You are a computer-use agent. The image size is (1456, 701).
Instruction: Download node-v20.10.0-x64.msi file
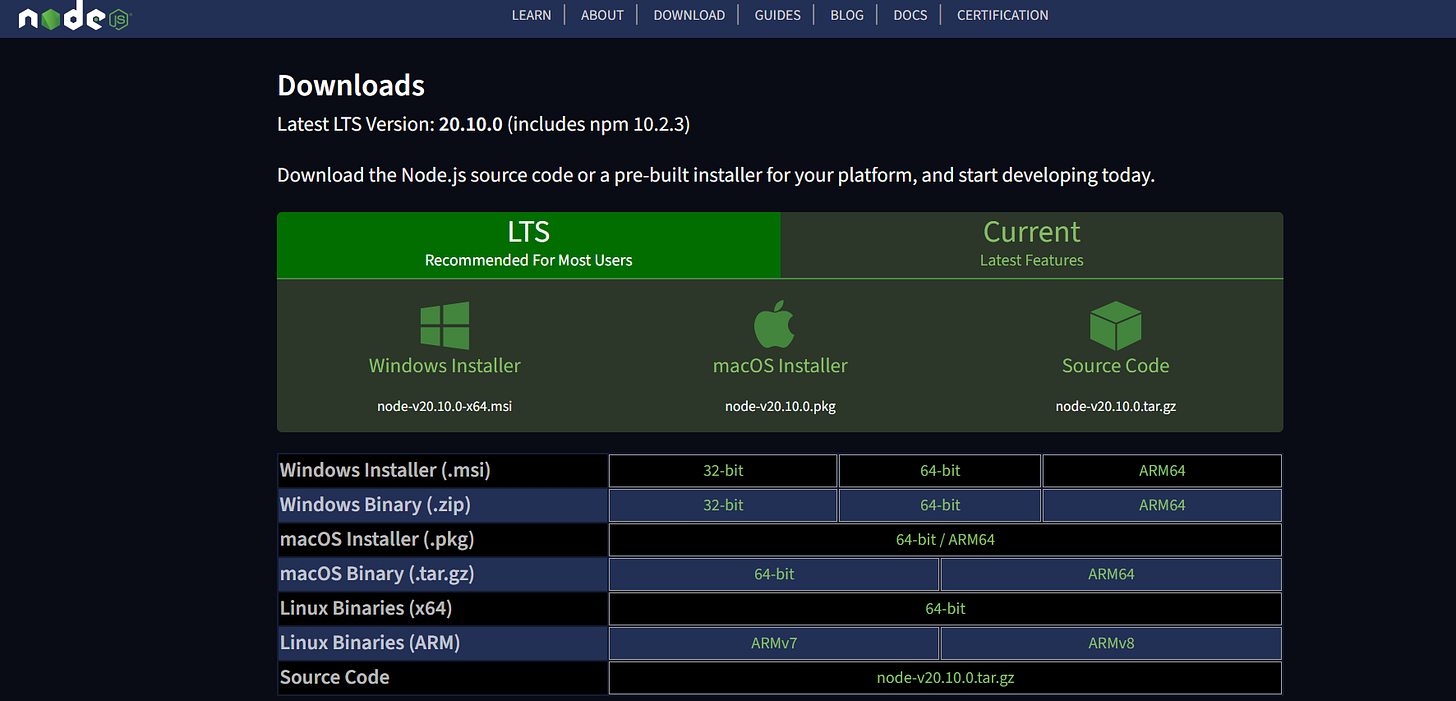[444, 406]
